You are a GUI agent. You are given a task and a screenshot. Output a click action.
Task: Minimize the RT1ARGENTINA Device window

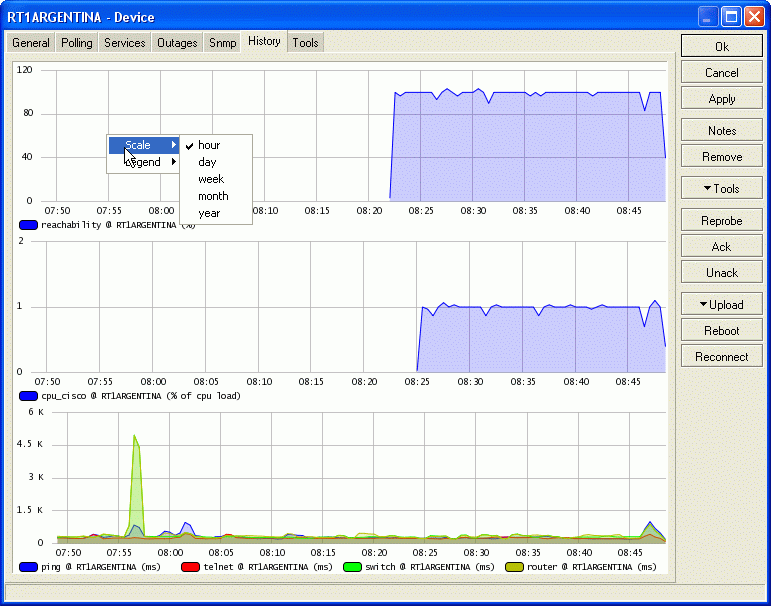click(x=708, y=17)
